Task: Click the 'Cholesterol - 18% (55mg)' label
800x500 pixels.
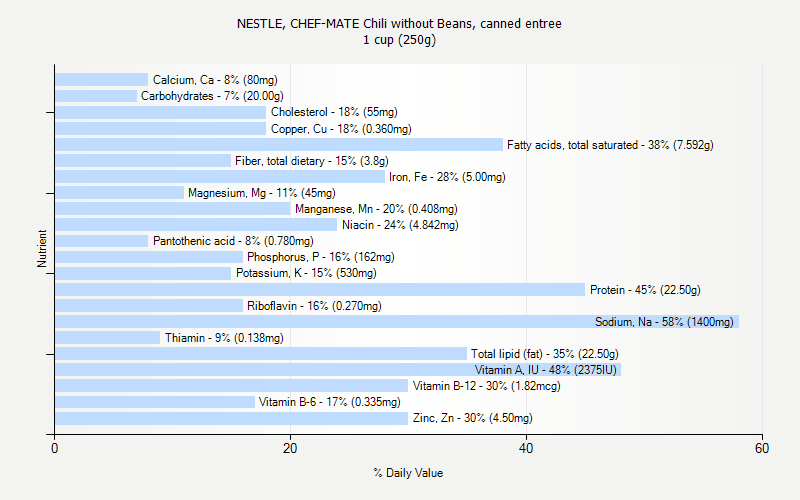Action: tap(334, 112)
